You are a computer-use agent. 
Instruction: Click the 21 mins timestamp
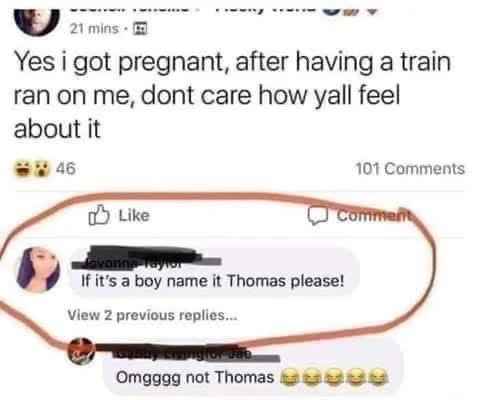point(94,29)
